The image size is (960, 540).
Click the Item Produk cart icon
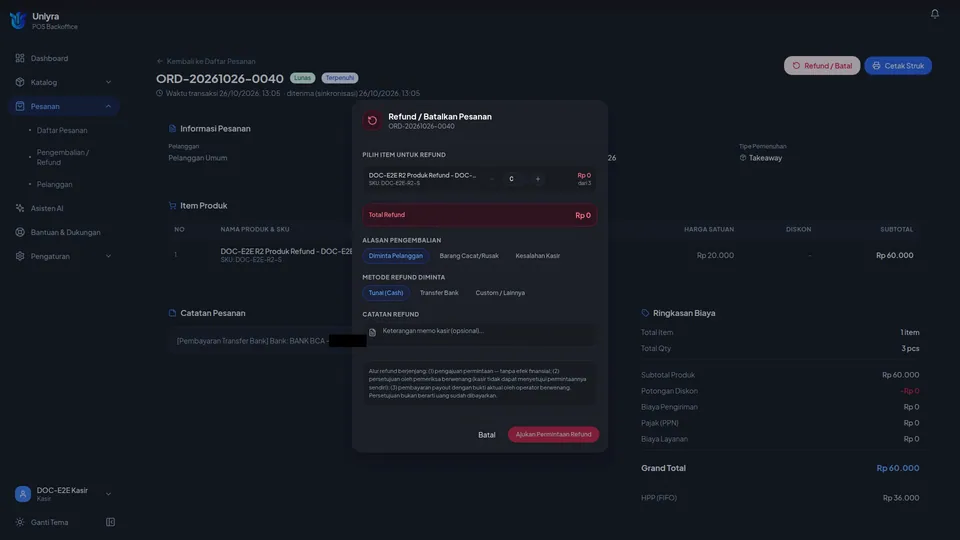click(172, 206)
